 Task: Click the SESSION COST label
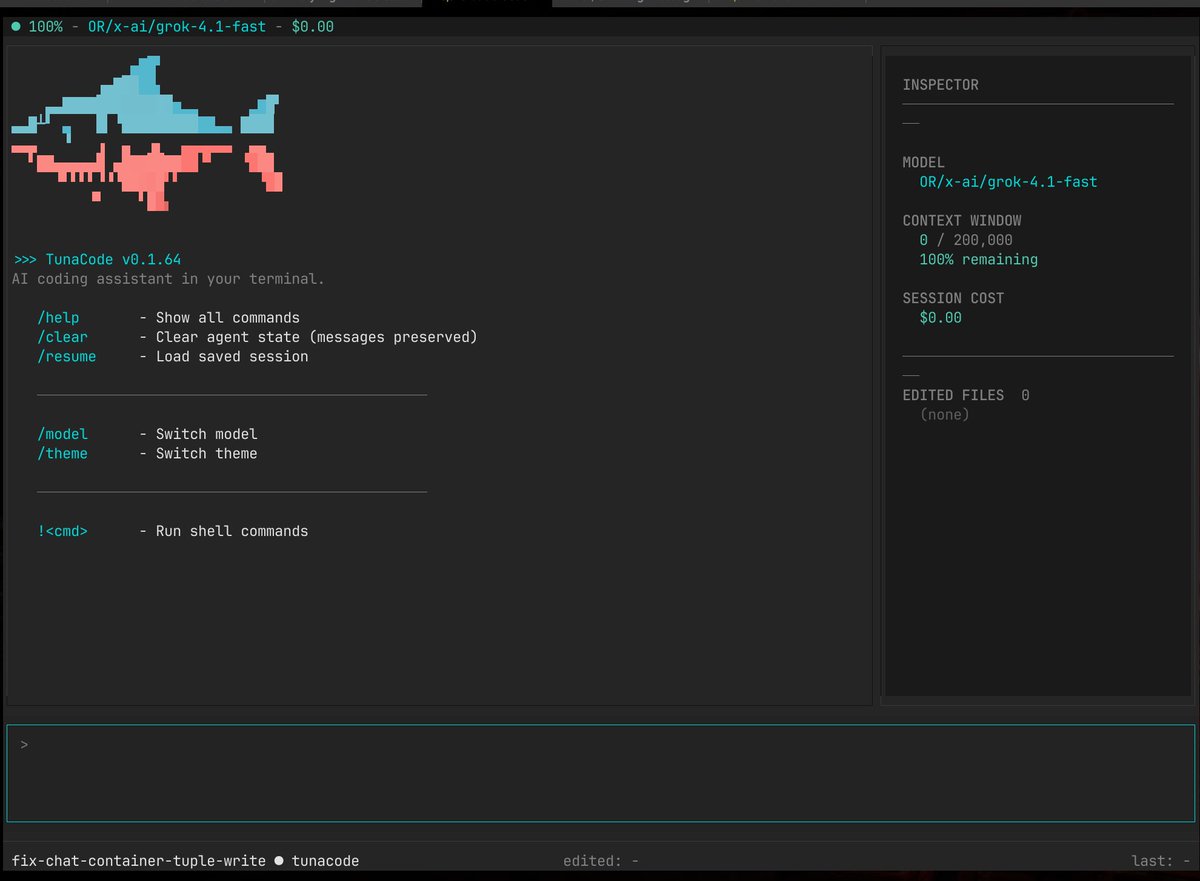[953, 298]
